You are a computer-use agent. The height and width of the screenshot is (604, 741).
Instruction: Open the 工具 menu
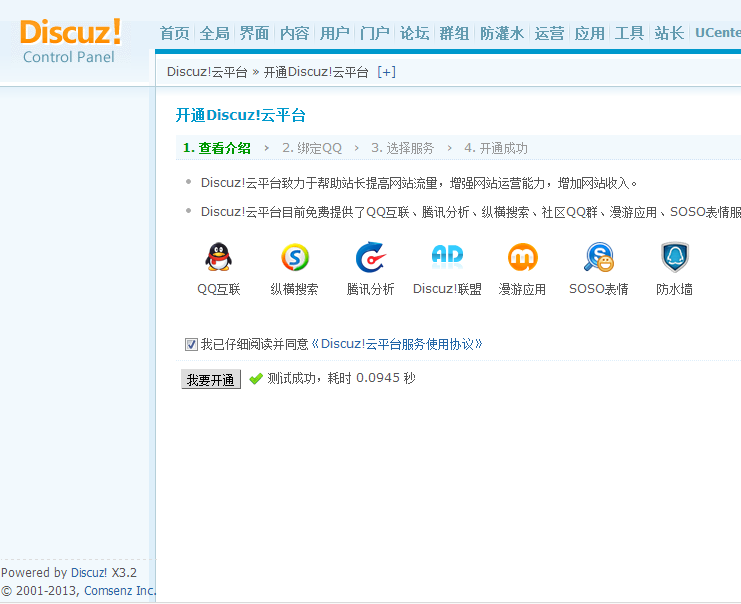coord(629,33)
